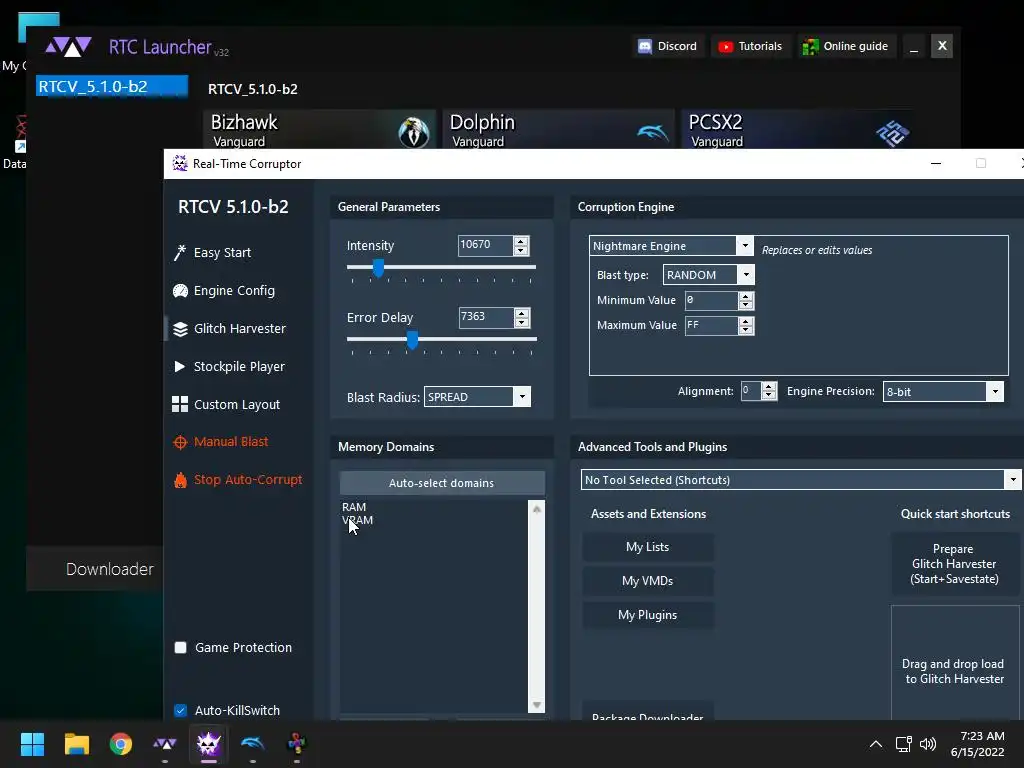Click the Error Delay value field
Screen dimensions: 1024x768
[486, 317]
